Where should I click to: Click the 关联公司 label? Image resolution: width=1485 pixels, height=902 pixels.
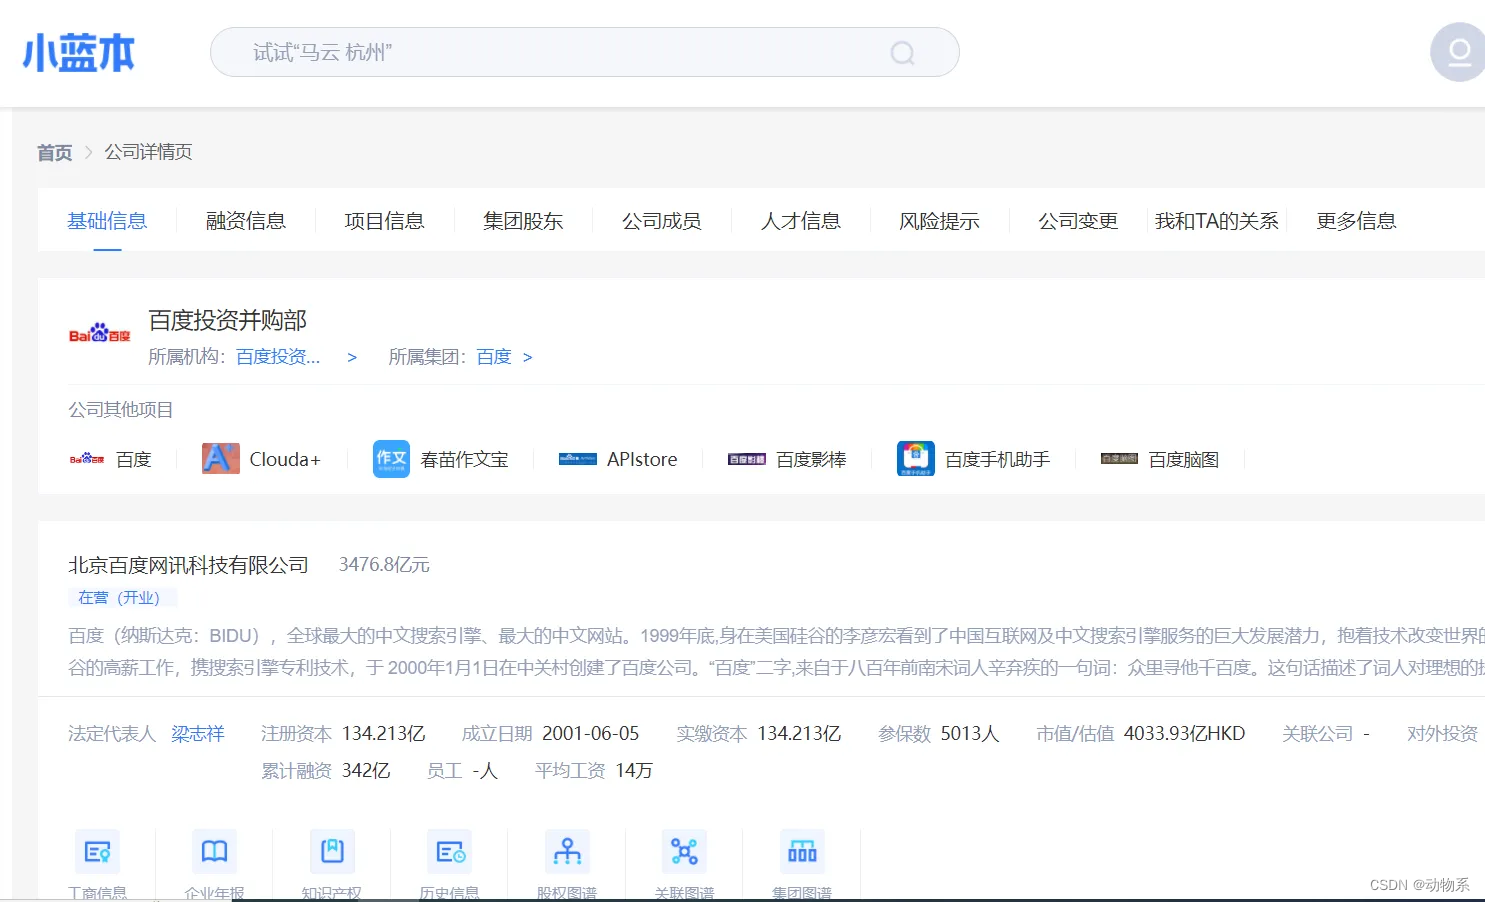tap(1318, 734)
